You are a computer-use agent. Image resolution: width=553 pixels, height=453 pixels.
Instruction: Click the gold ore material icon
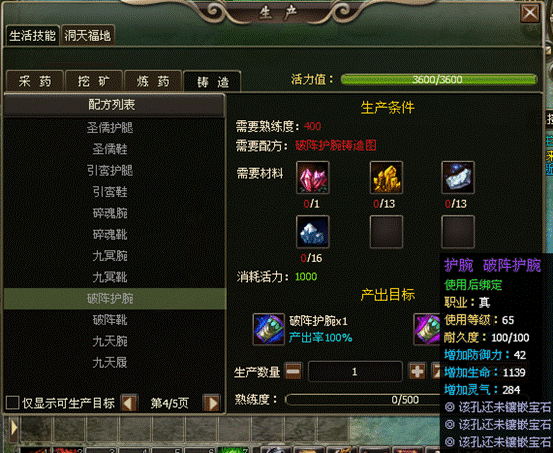pyautogui.click(x=386, y=177)
